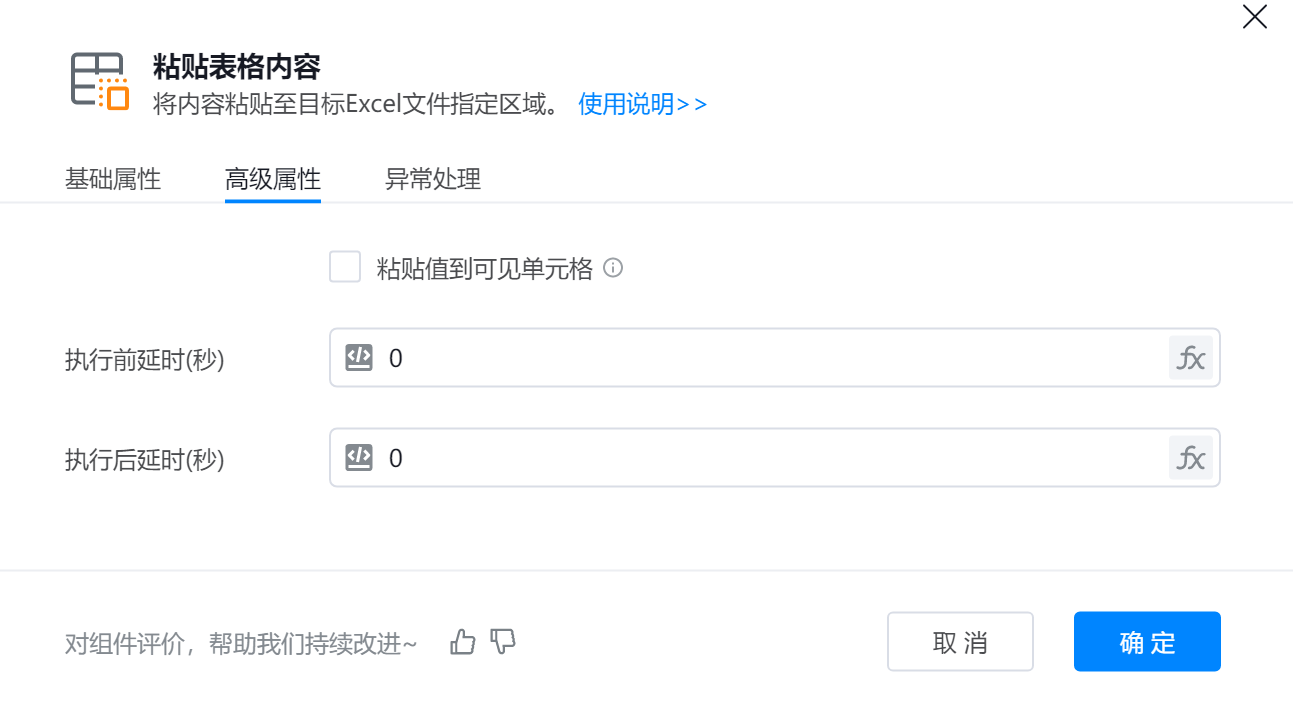Click the 粘贴表格内容 title text
This screenshot has width=1293, height=702.
[x=237, y=67]
